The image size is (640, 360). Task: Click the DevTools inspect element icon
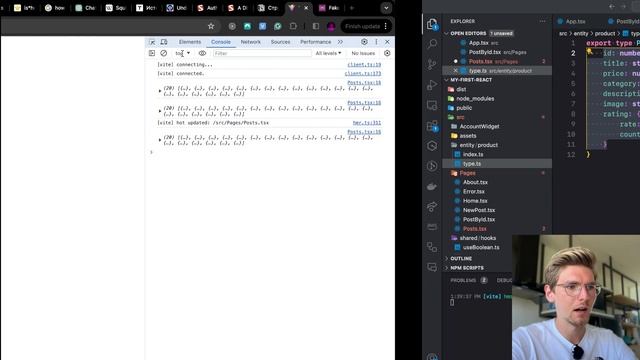pyautogui.click(x=152, y=42)
